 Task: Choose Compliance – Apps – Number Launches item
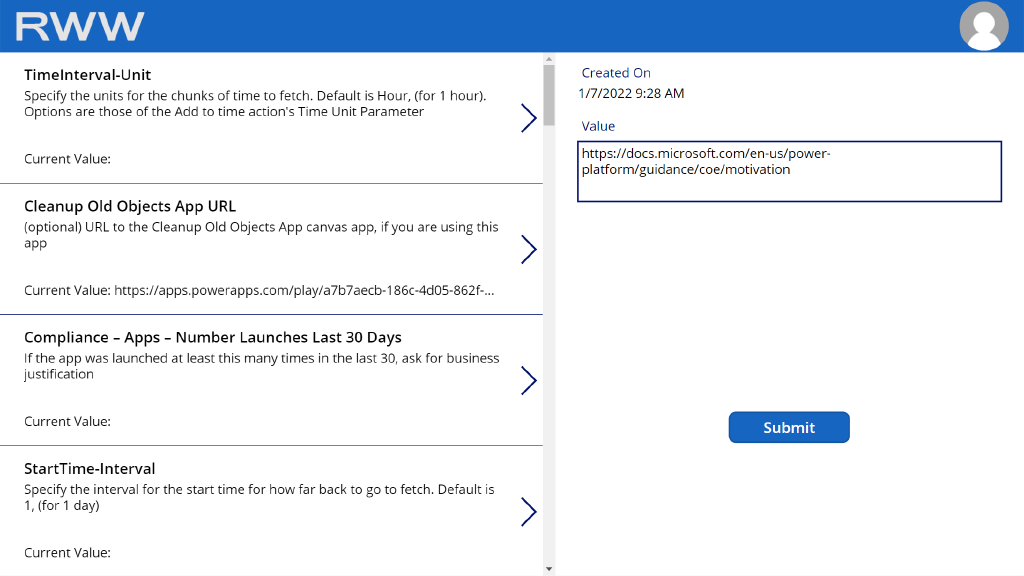213,337
